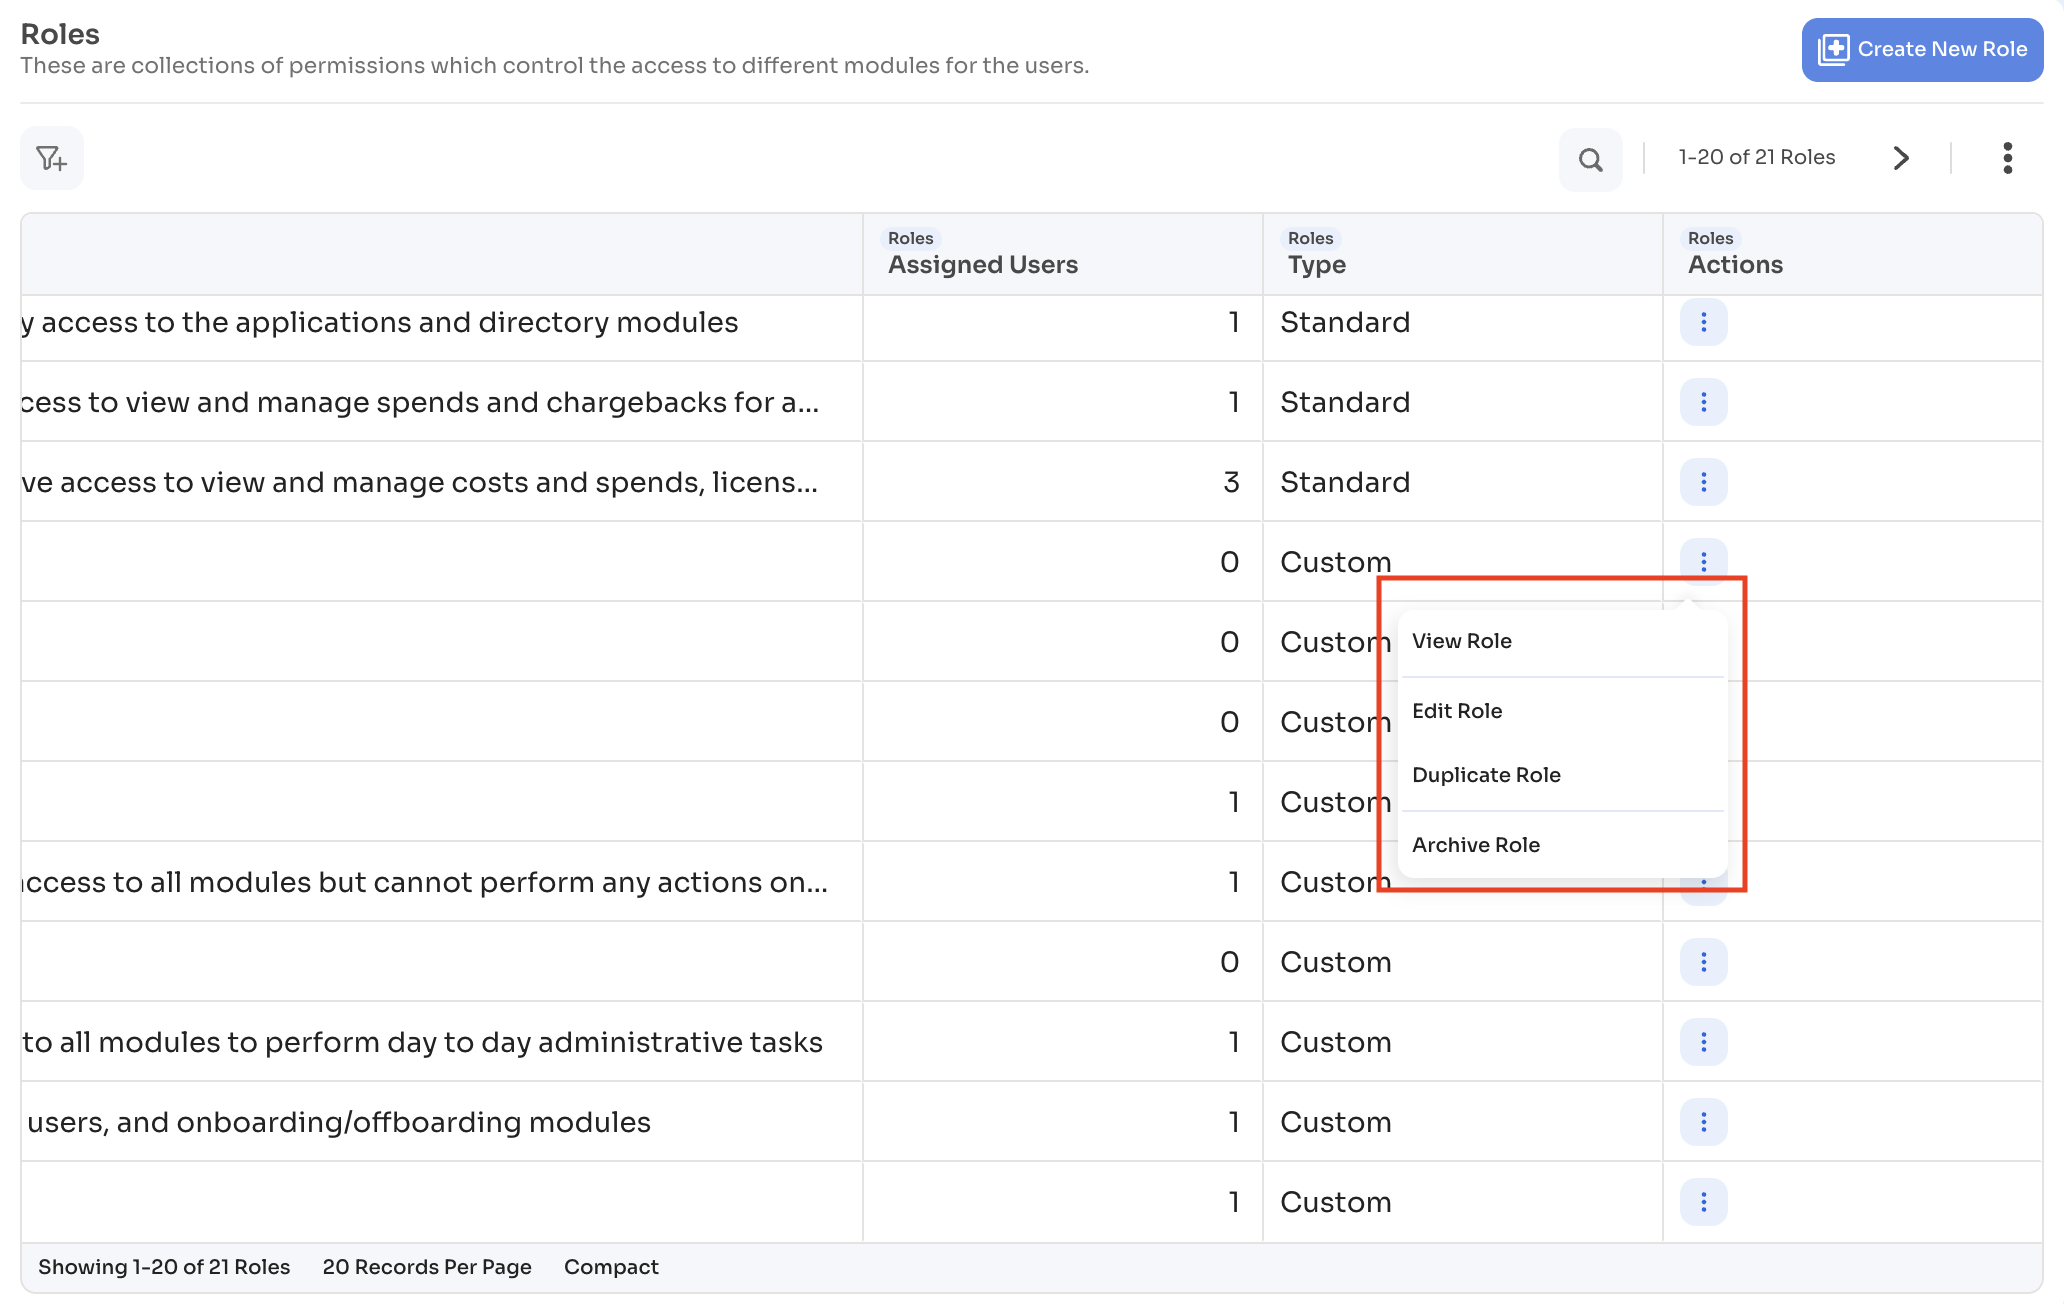Choose Edit Role in the popup
The width and height of the screenshot is (2064, 1304).
1457,711
